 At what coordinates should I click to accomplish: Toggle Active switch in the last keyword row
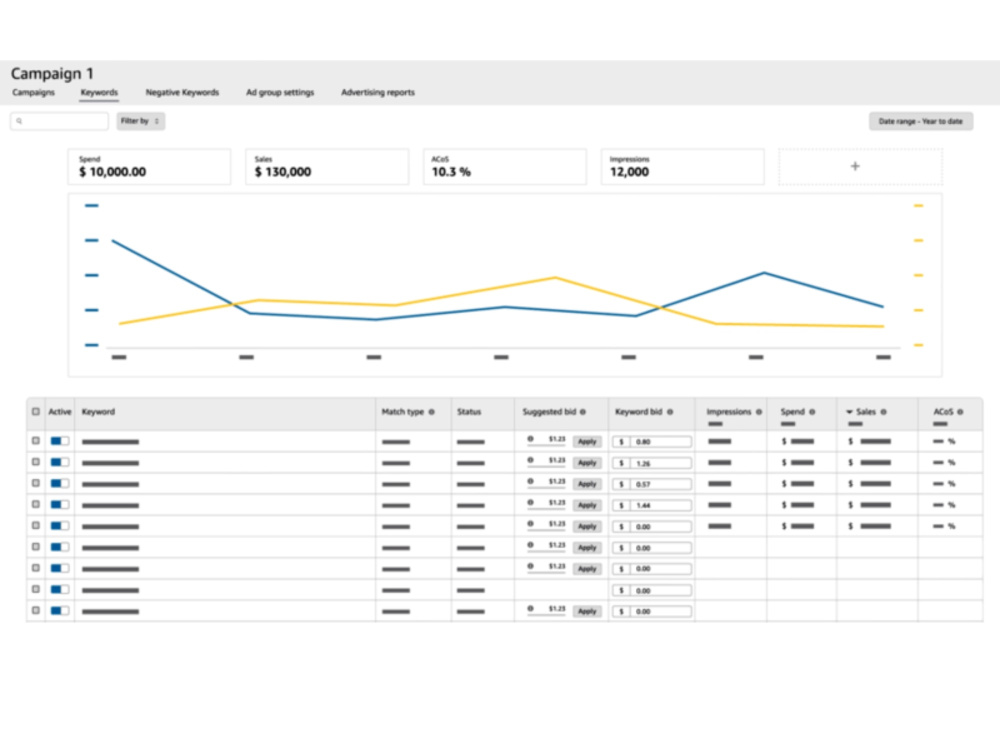[x=60, y=611]
